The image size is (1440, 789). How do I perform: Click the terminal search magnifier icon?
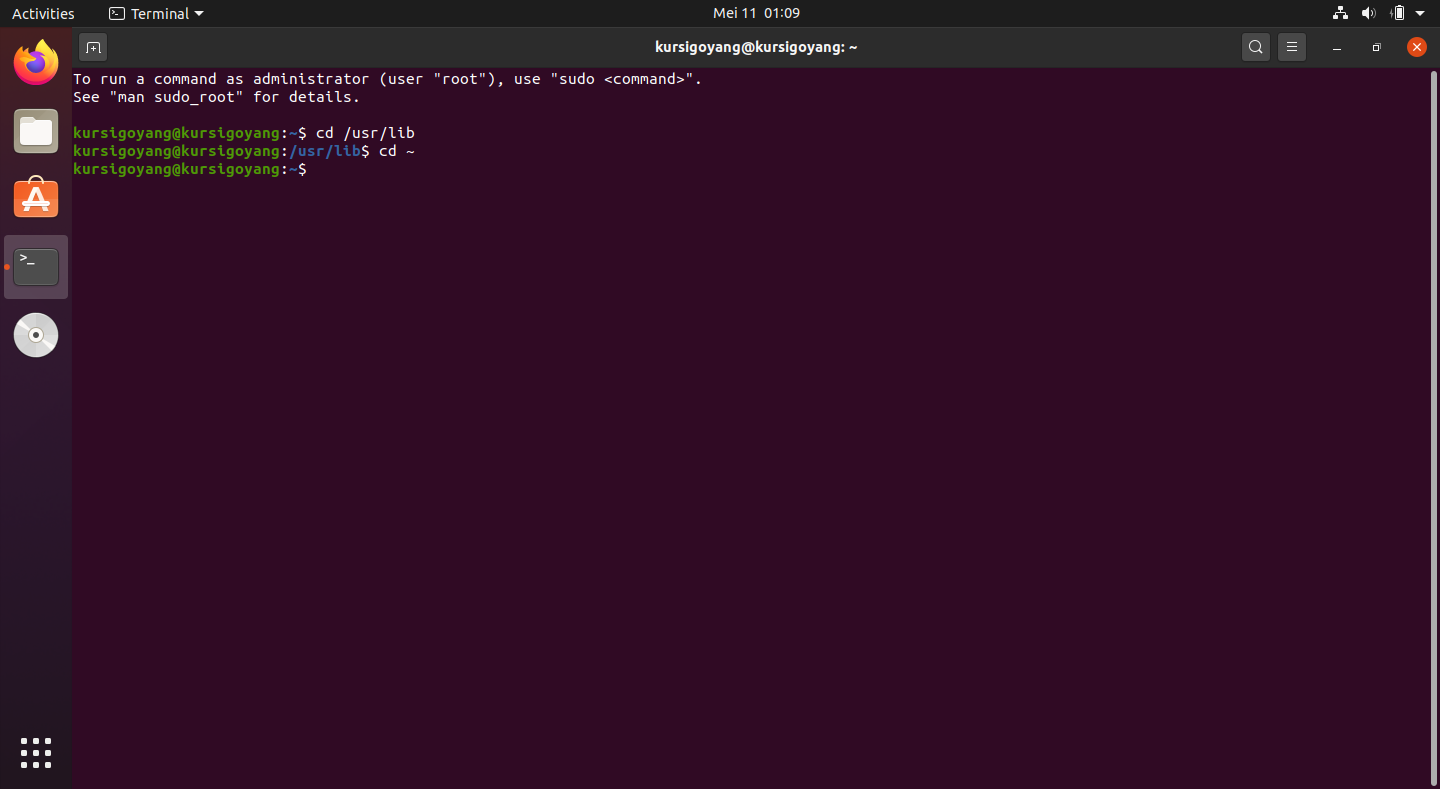[x=1256, y=47]
